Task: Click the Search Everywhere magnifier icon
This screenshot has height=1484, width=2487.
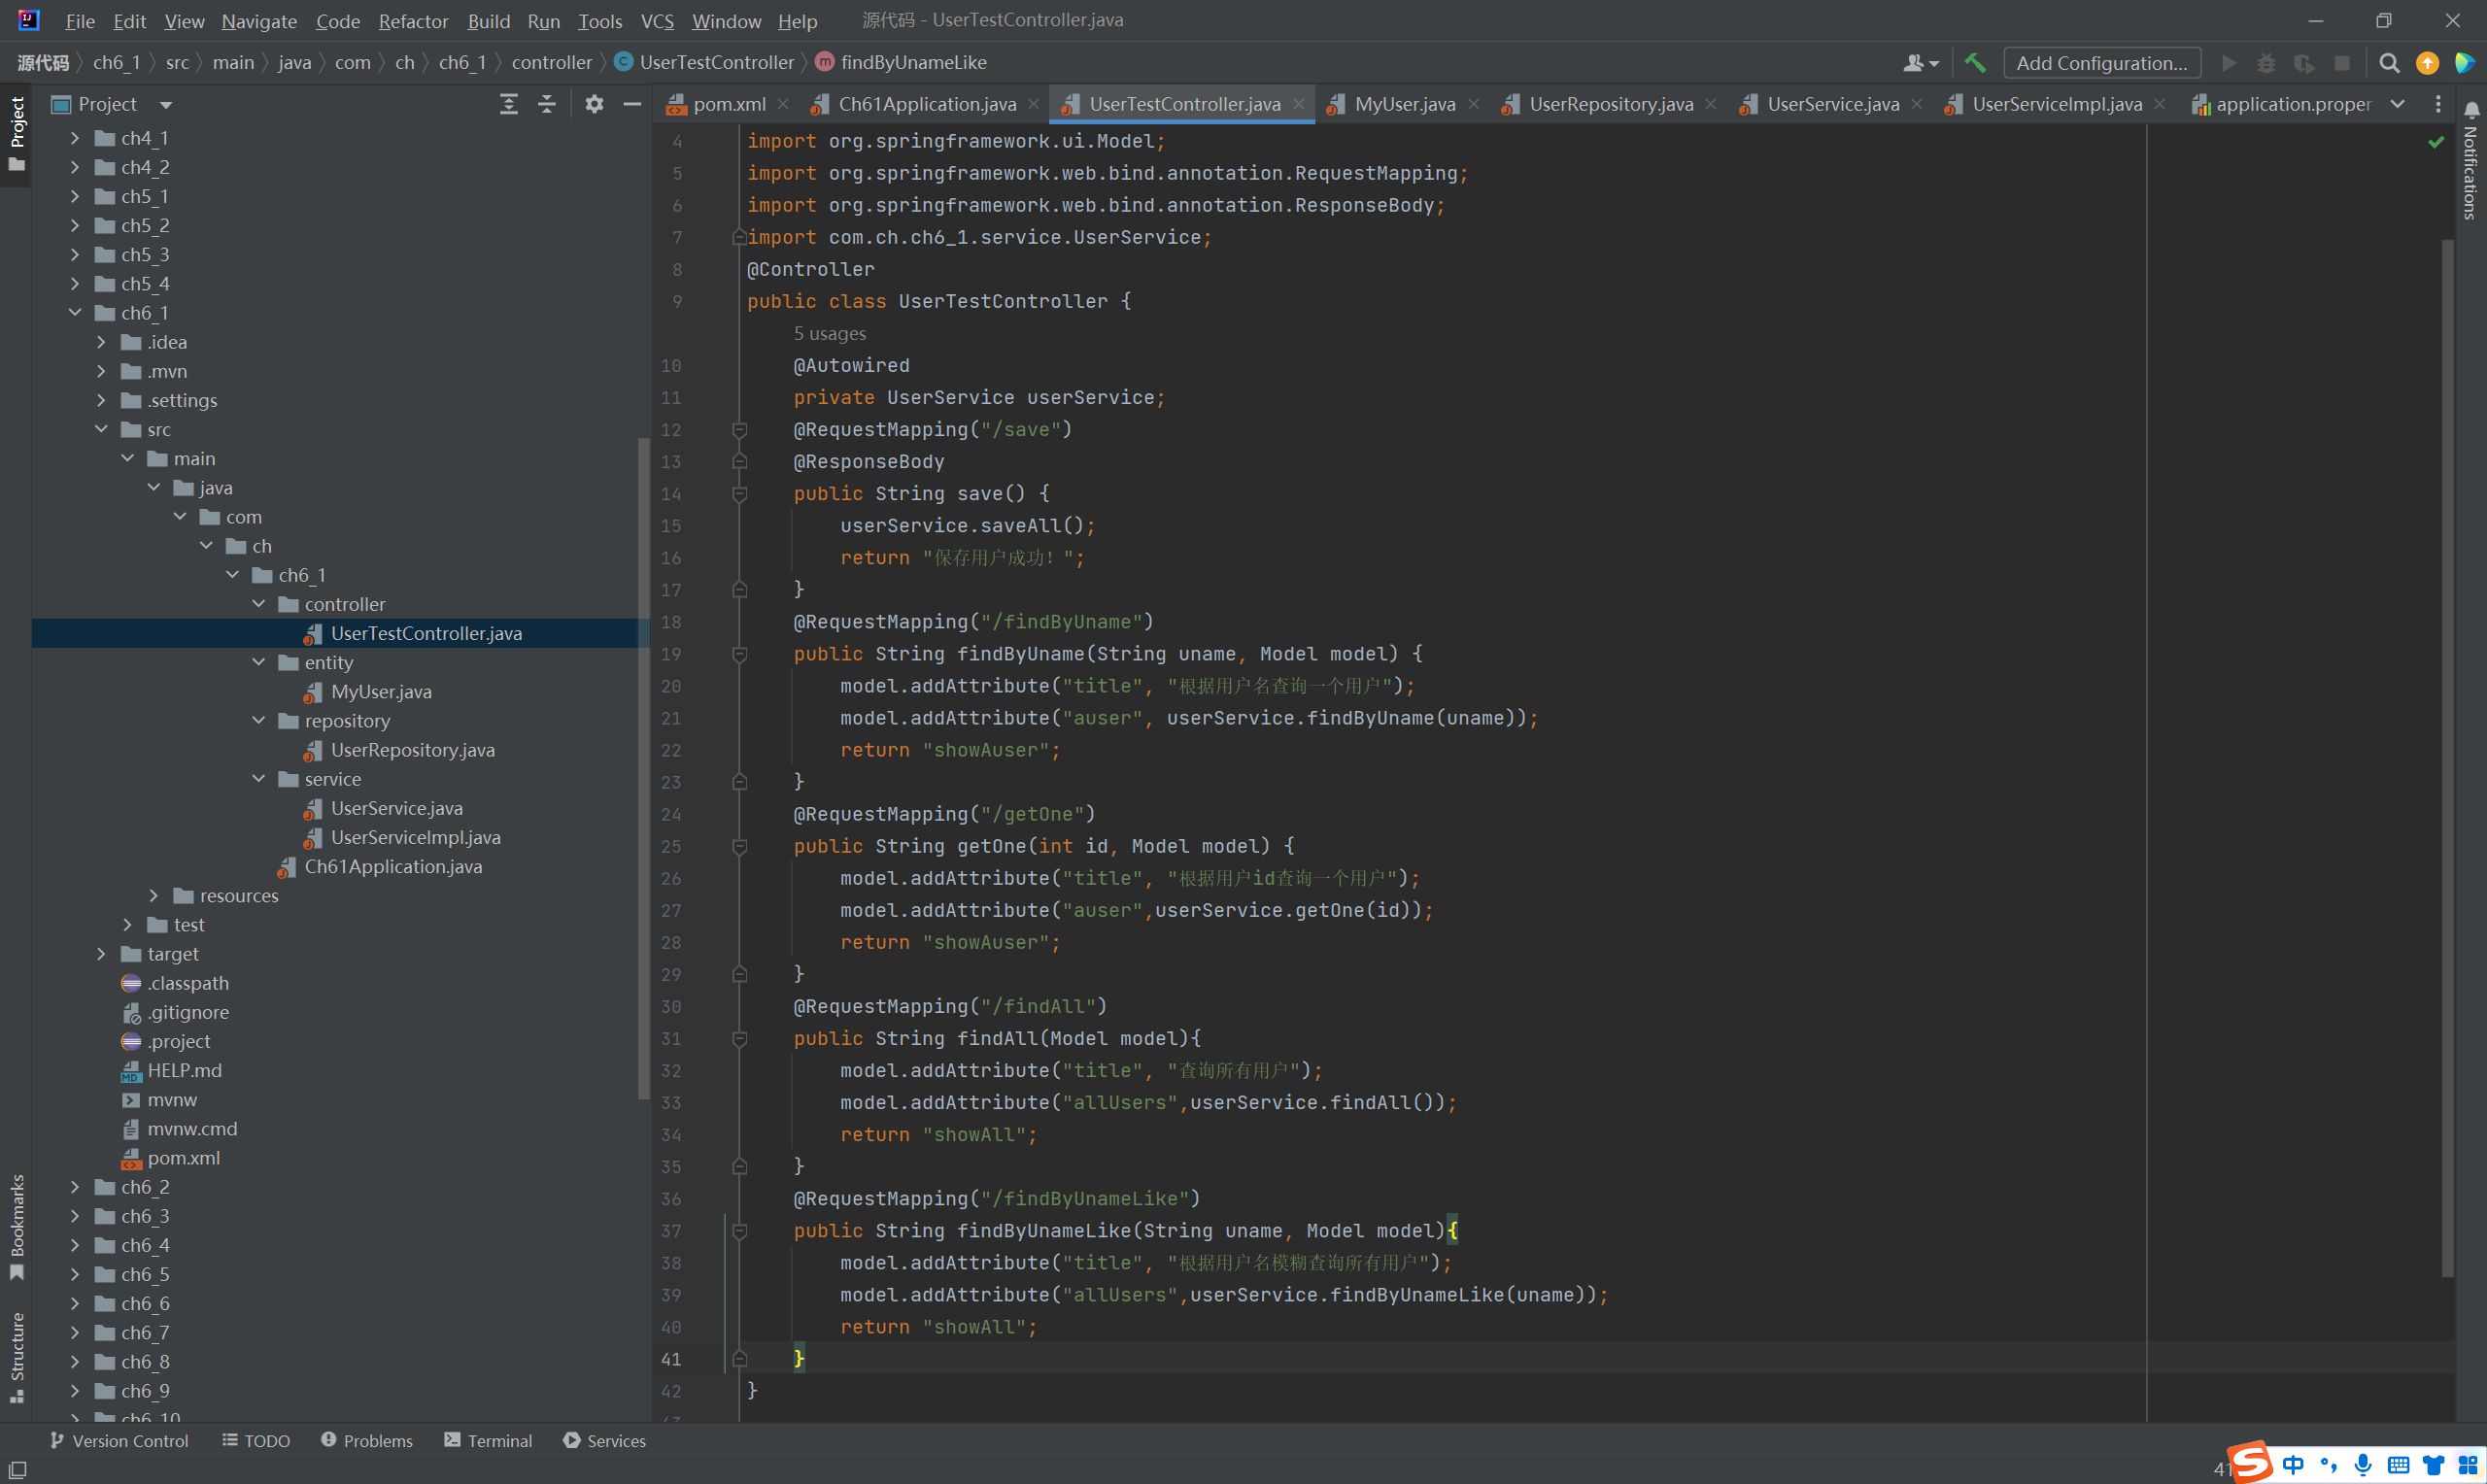Action: [2389, 63]
